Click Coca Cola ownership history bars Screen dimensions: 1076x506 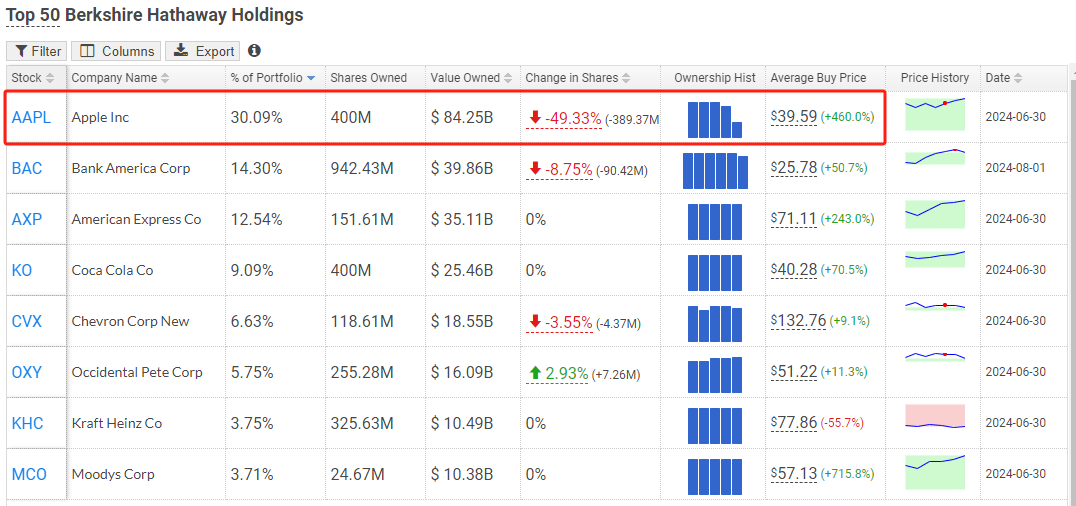(x=715, y=273)
